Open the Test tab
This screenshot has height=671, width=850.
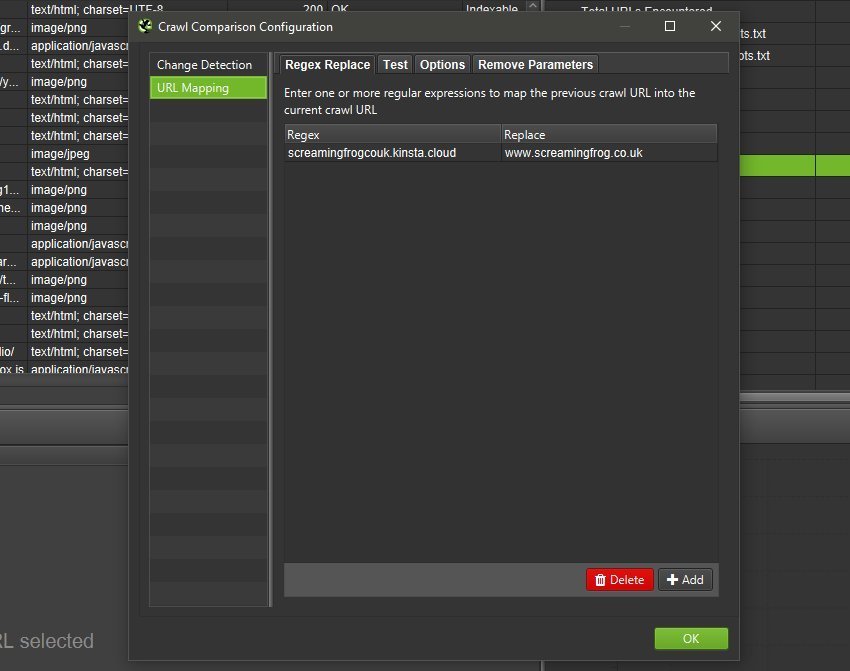coord(395,65)
